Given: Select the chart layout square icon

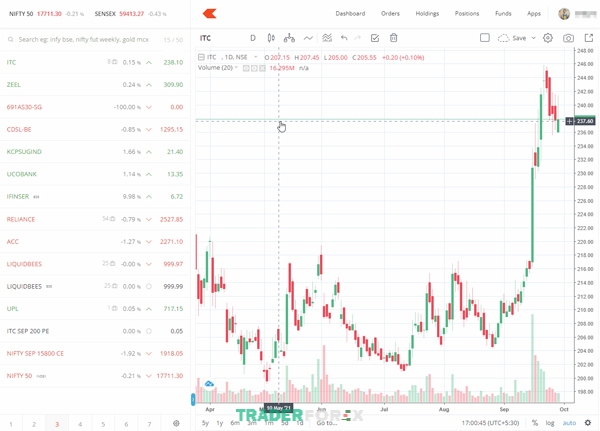Looking at the screenshot, I should (485, 38).
